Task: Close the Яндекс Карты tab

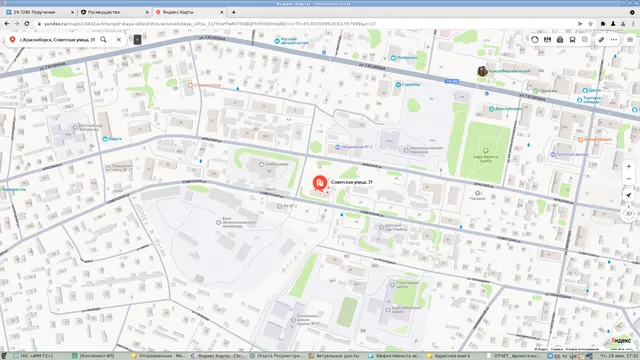Action: tap(222, 12)
